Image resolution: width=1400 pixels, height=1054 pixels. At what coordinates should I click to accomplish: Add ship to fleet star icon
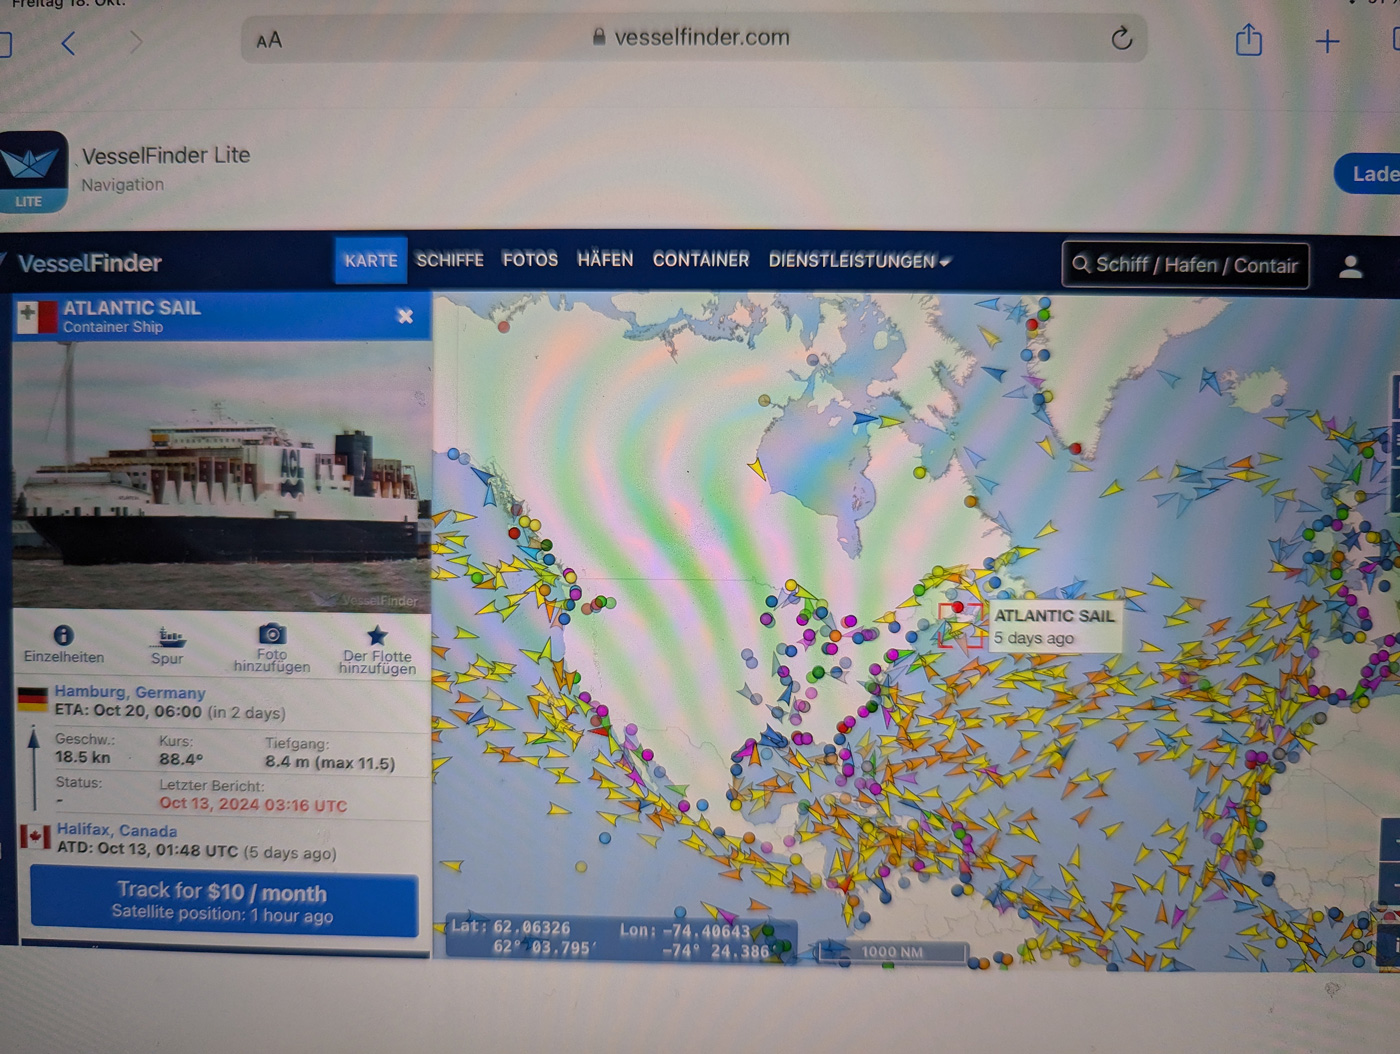(x=377, y=635)
